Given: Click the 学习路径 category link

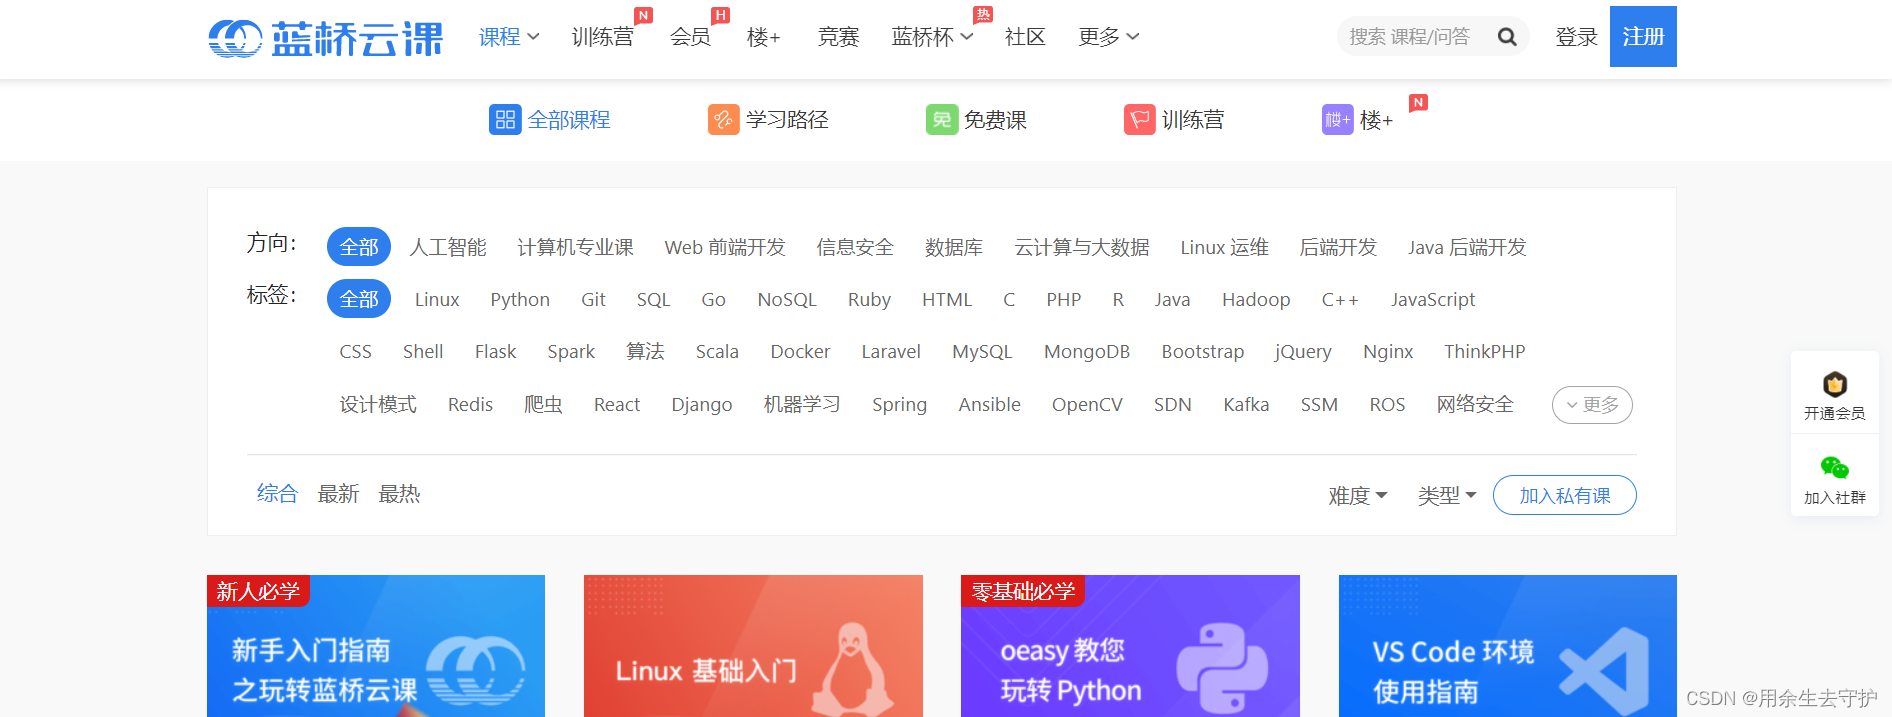Looking at the screenshot, I should (787, 120).
